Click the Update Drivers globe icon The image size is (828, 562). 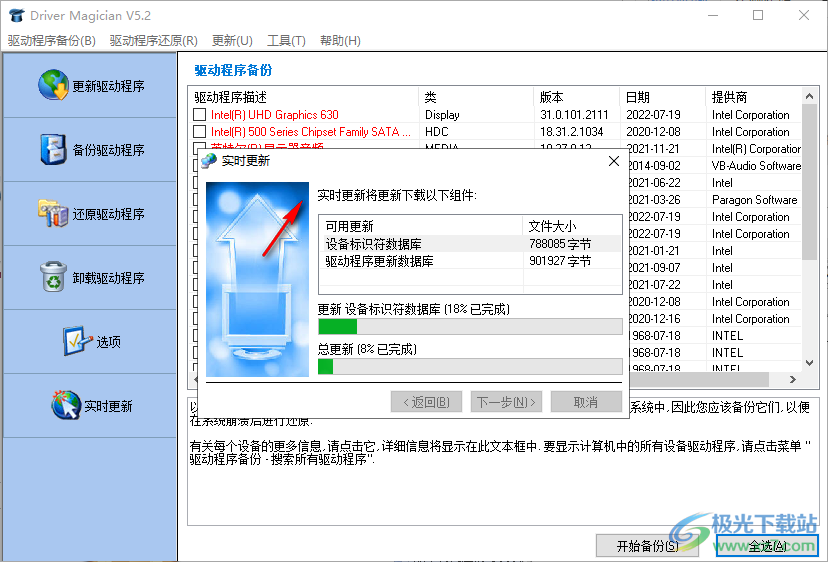pyautogui.click(x=53, y=85)
